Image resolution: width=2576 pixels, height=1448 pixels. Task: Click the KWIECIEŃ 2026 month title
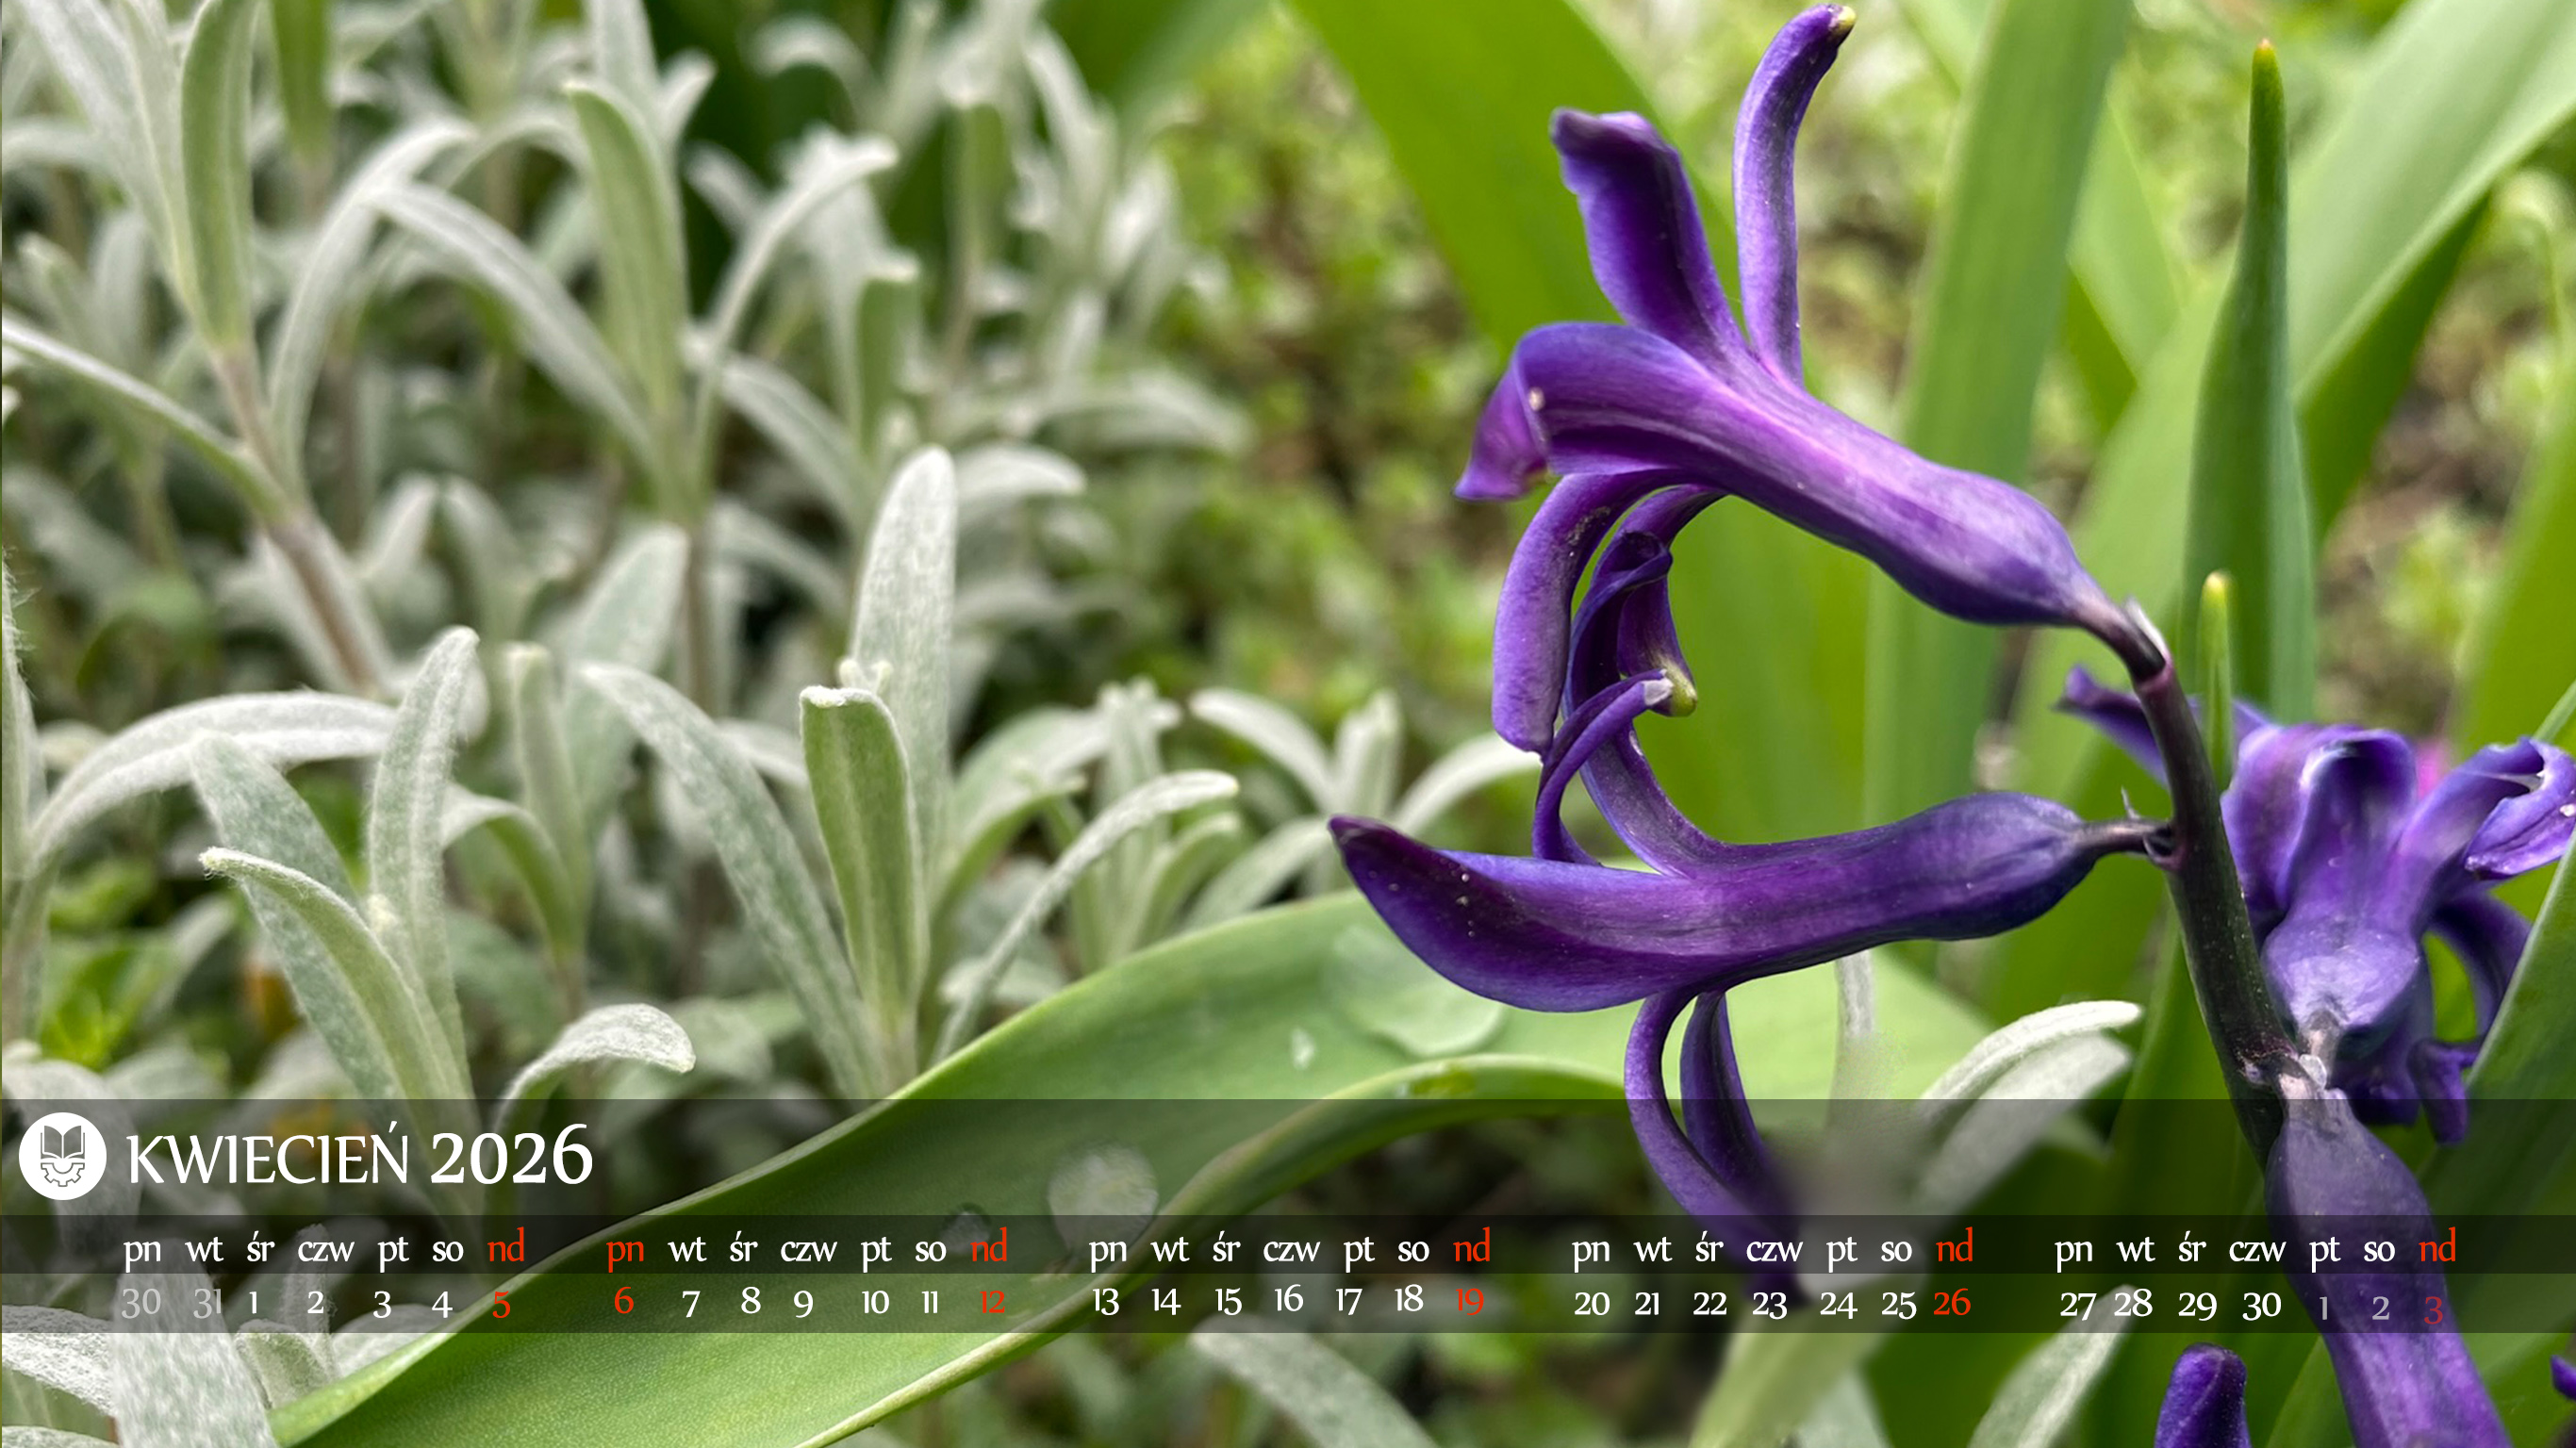[x=360, y=1158]
